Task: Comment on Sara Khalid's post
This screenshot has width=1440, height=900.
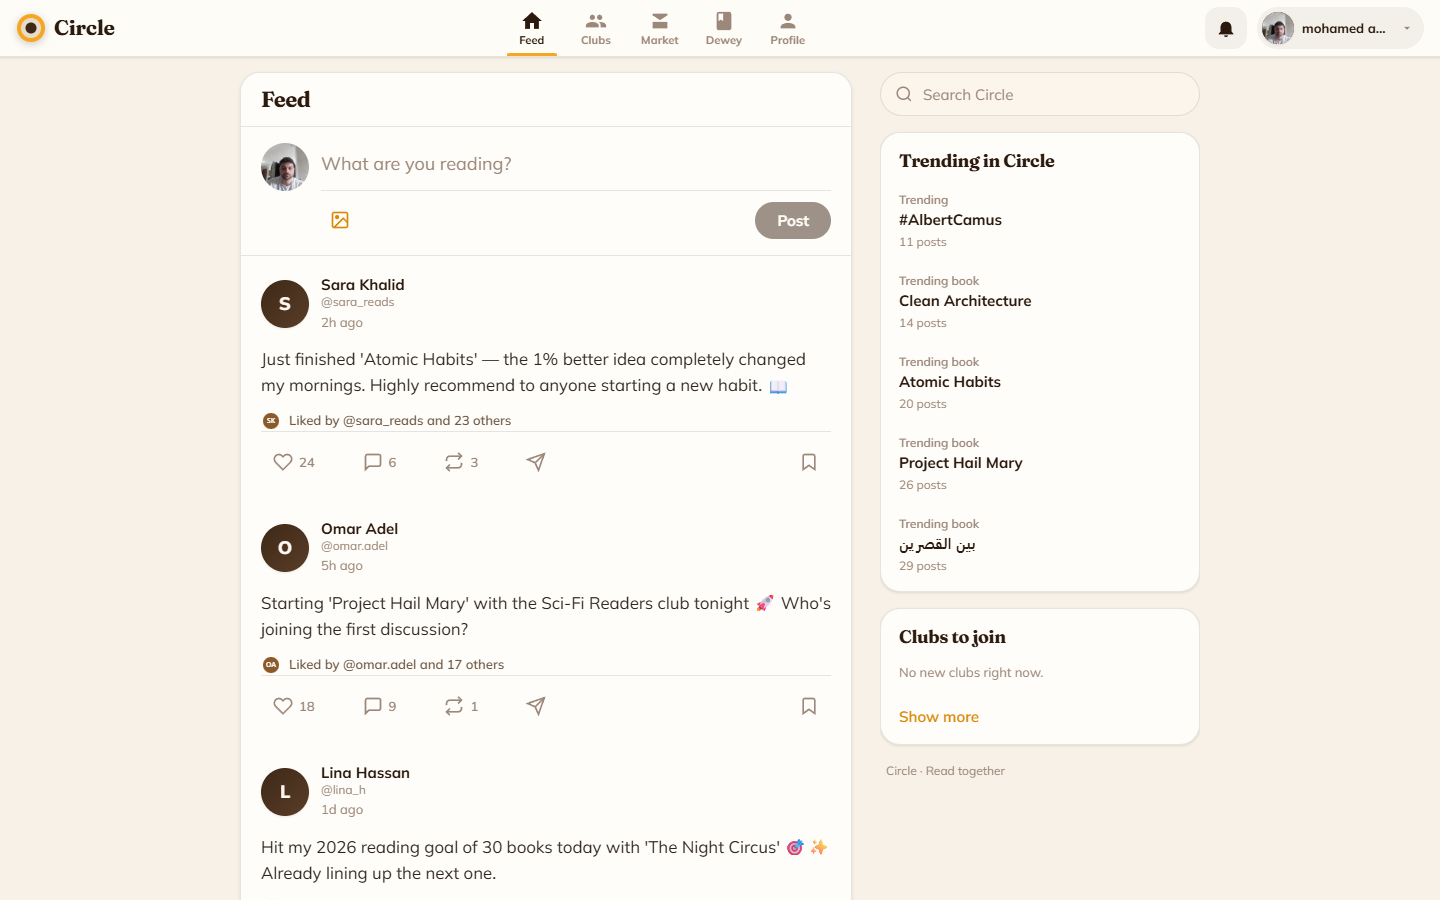Action: [x=380, y=462]
